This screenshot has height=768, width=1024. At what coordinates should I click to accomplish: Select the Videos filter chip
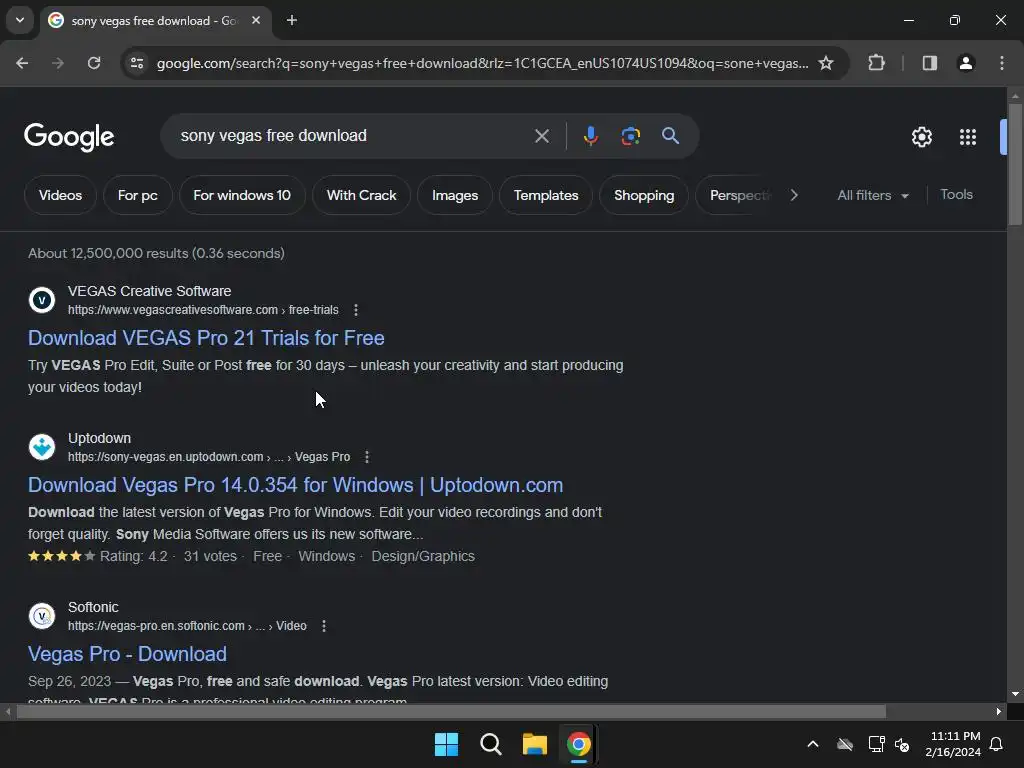click(60, 195)
